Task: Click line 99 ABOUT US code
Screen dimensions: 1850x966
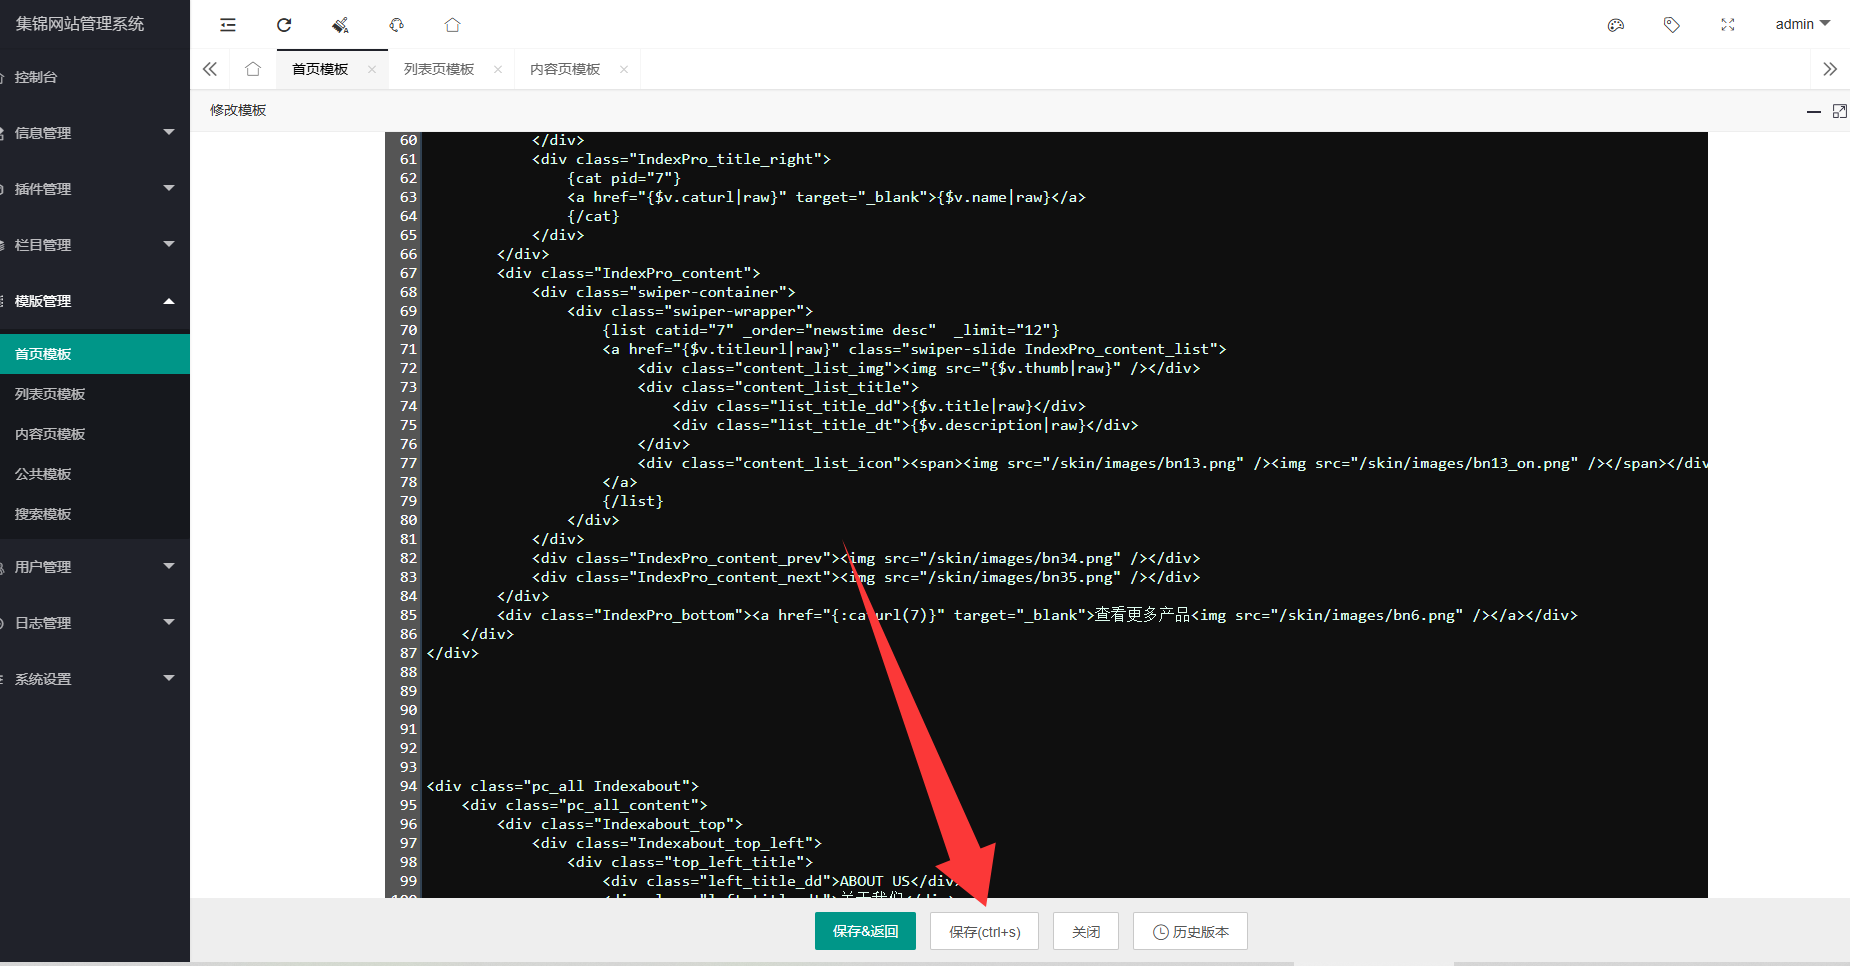Action: (783, 881)
